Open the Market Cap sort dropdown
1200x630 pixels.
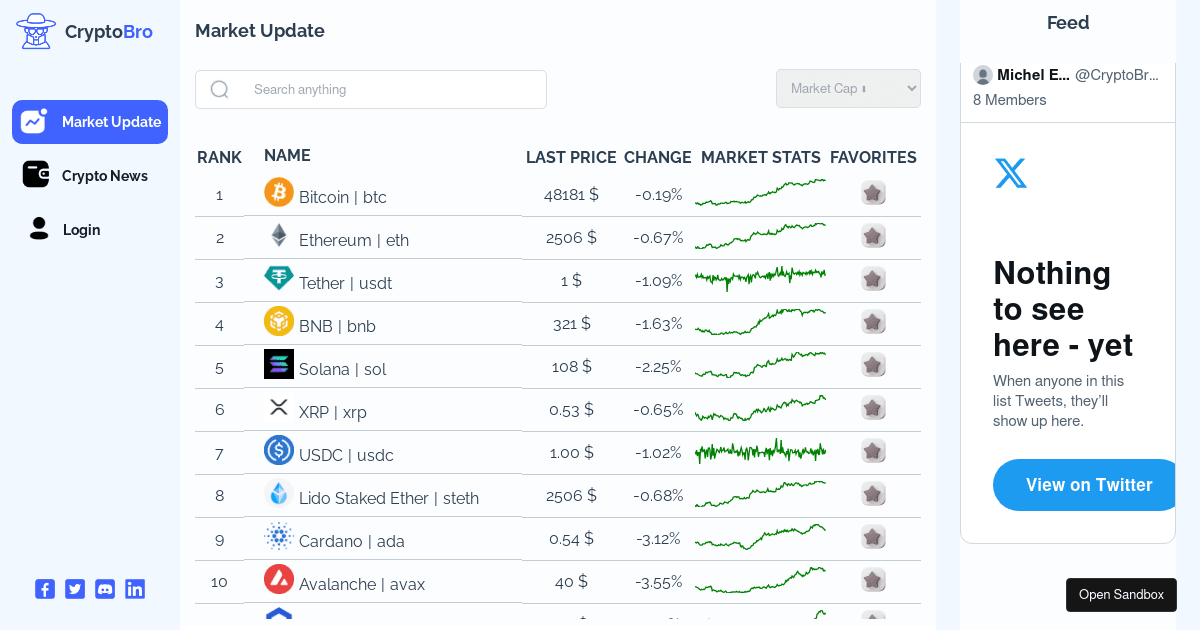pos(848,88)
